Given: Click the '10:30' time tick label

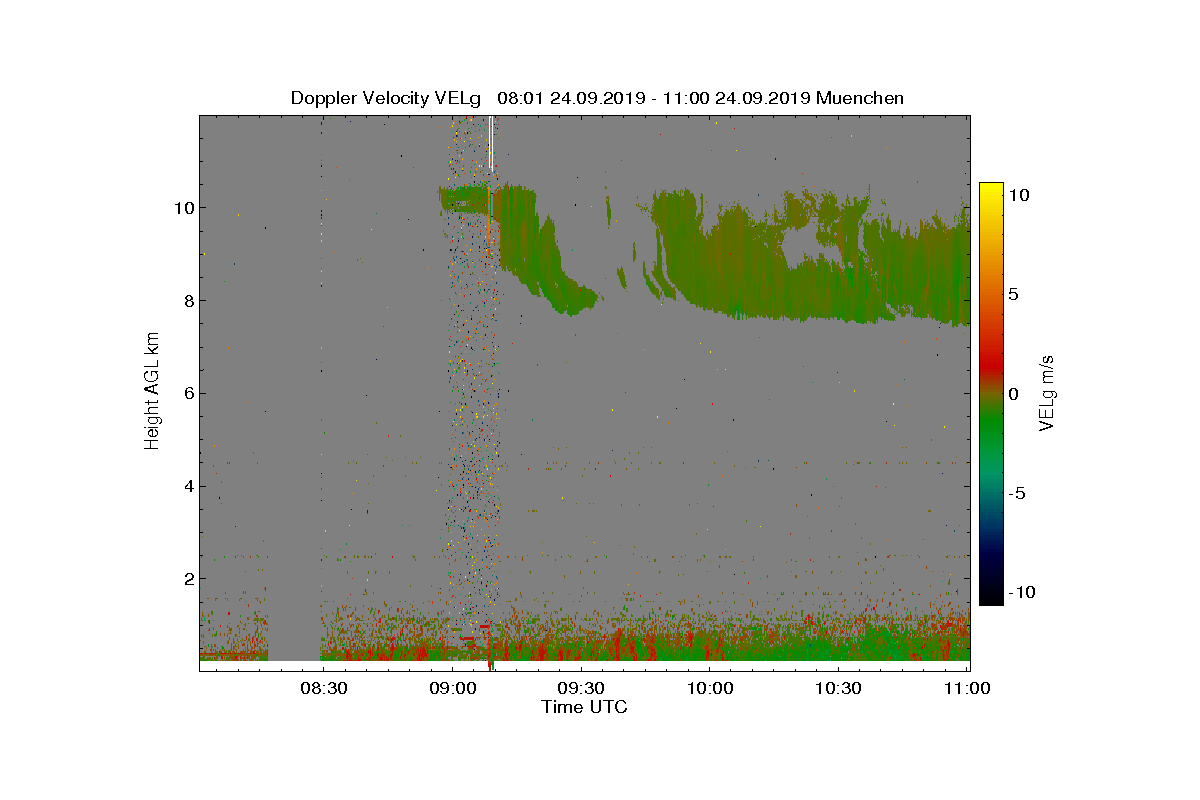Looking at the screenshot, I should click(839, 688).
